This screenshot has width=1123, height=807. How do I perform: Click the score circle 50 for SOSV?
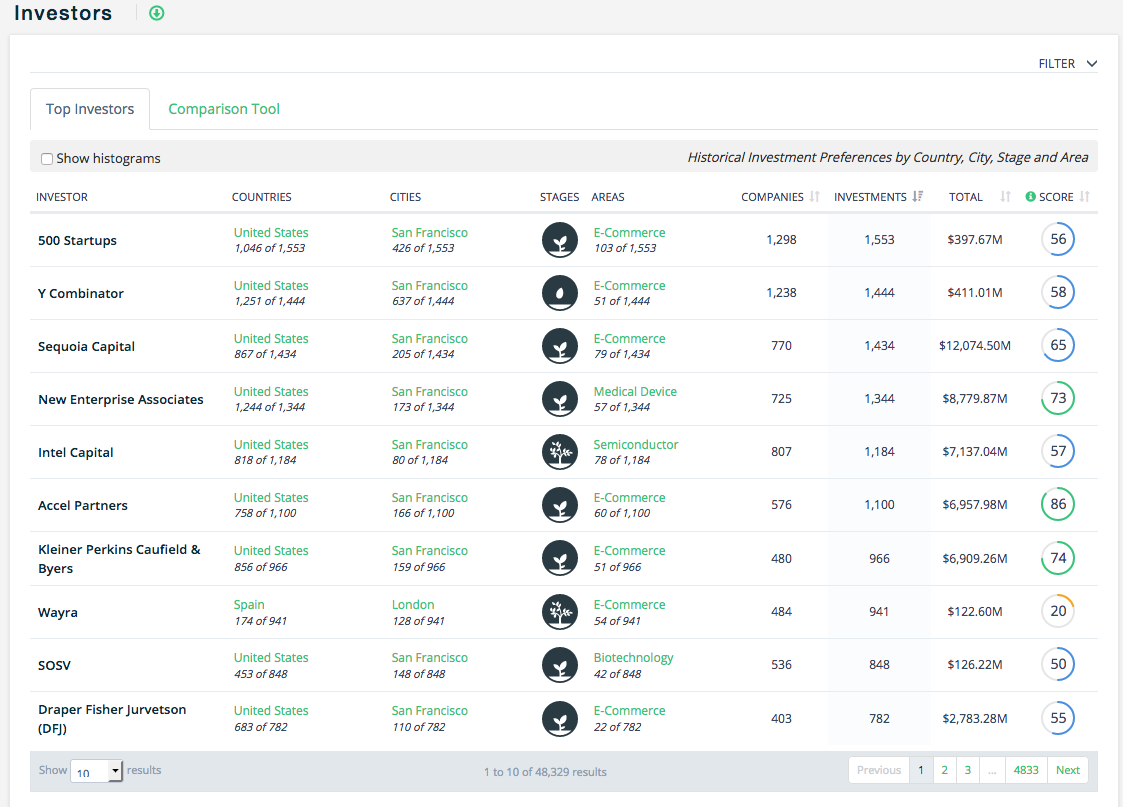(1058, 664)
